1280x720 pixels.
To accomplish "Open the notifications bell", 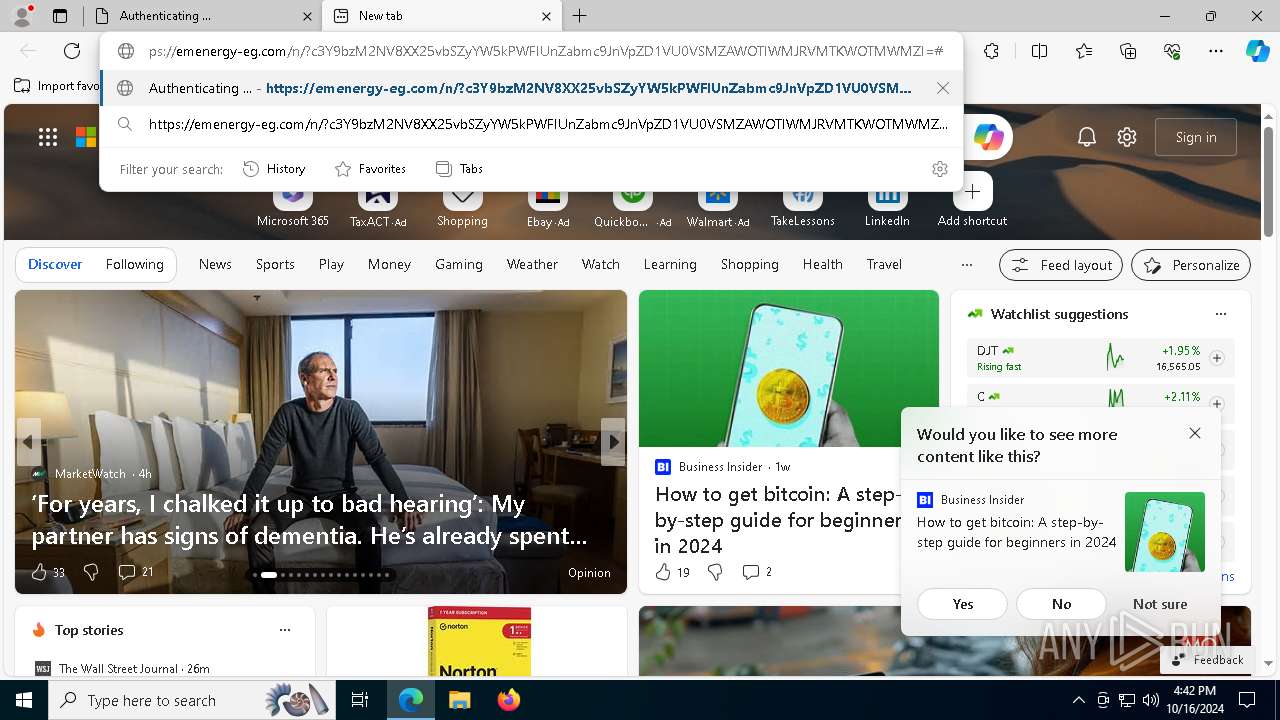I will (1087, 137).
